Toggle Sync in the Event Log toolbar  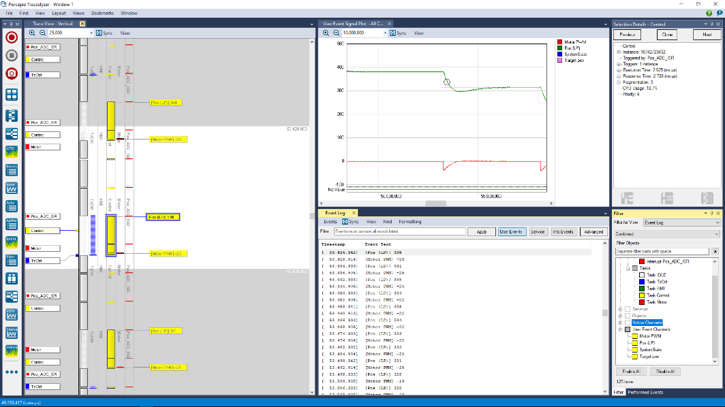(350, 222)
